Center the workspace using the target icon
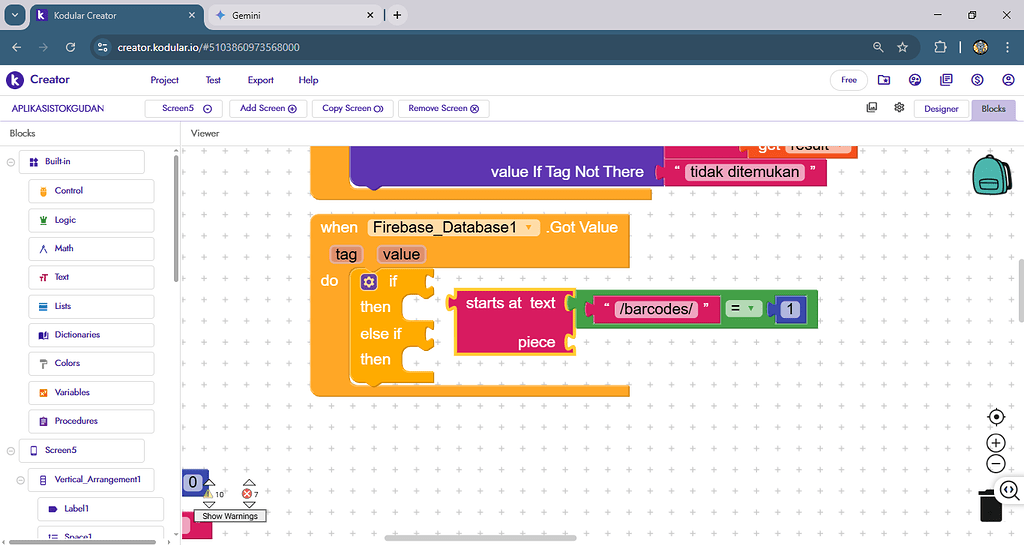The image size is (1024, 545). tap(995, 417)
